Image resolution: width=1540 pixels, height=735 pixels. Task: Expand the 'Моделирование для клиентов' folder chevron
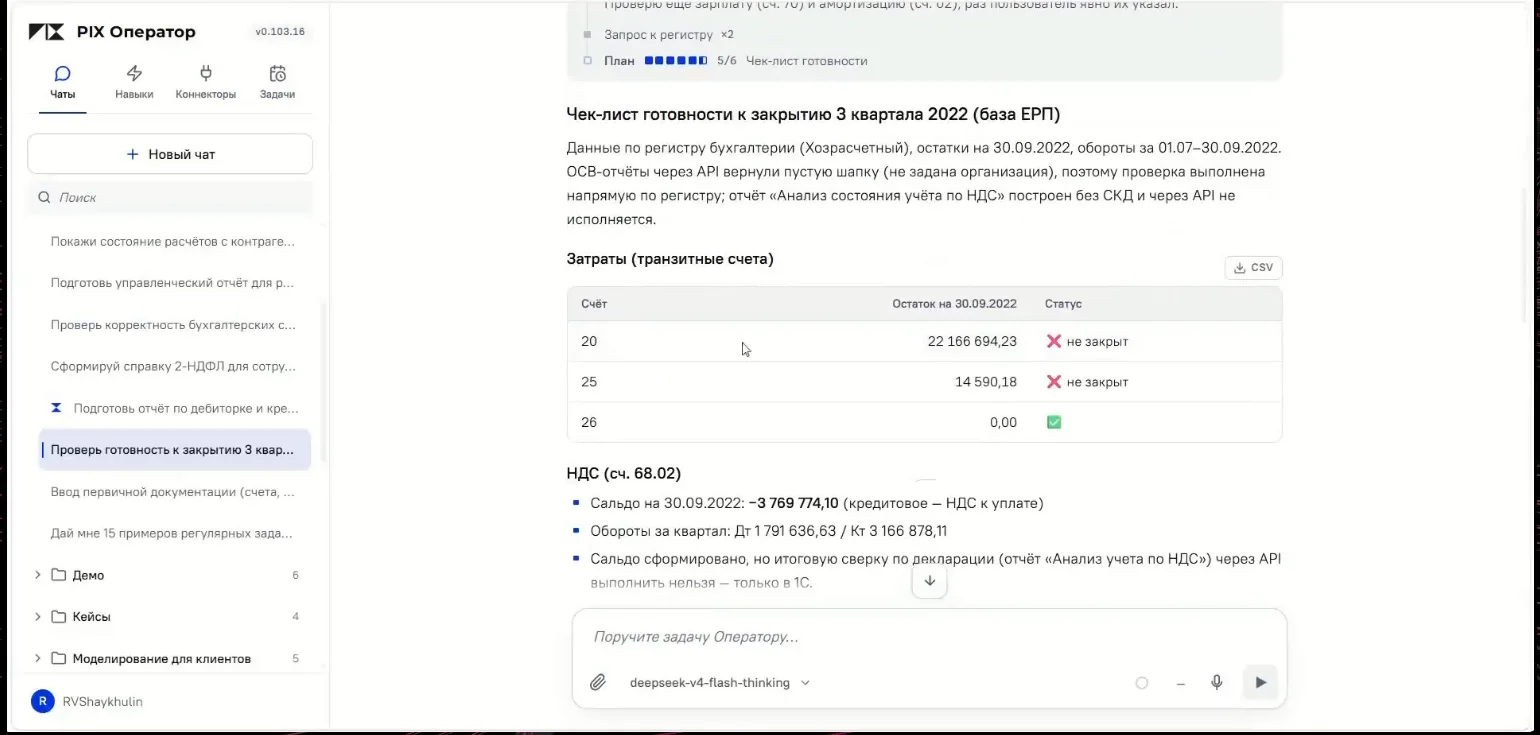(38, 659)
